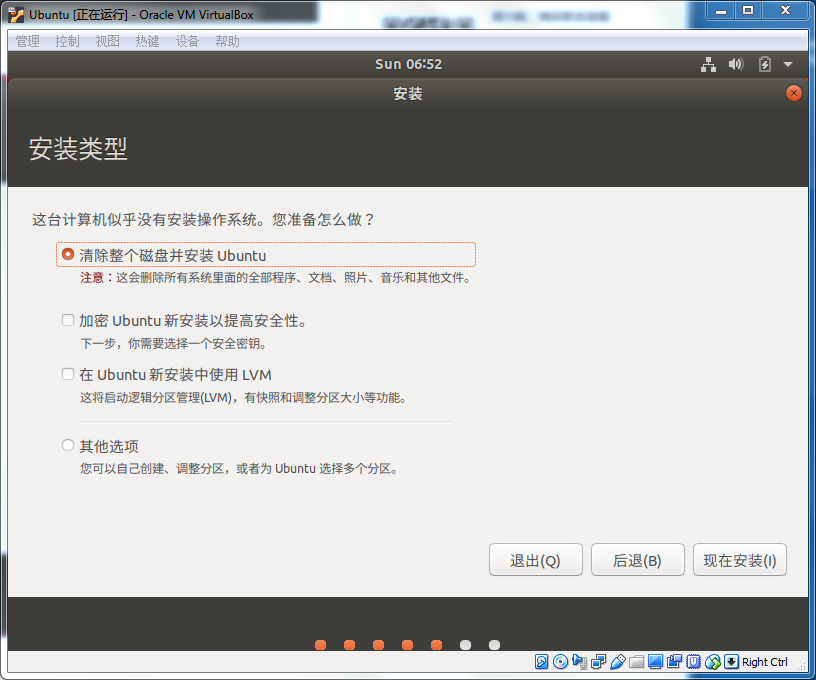Viewport: 816px width, 680px height.
Task: Click the 现在安装(I) install now button
Action: point(740,560)
